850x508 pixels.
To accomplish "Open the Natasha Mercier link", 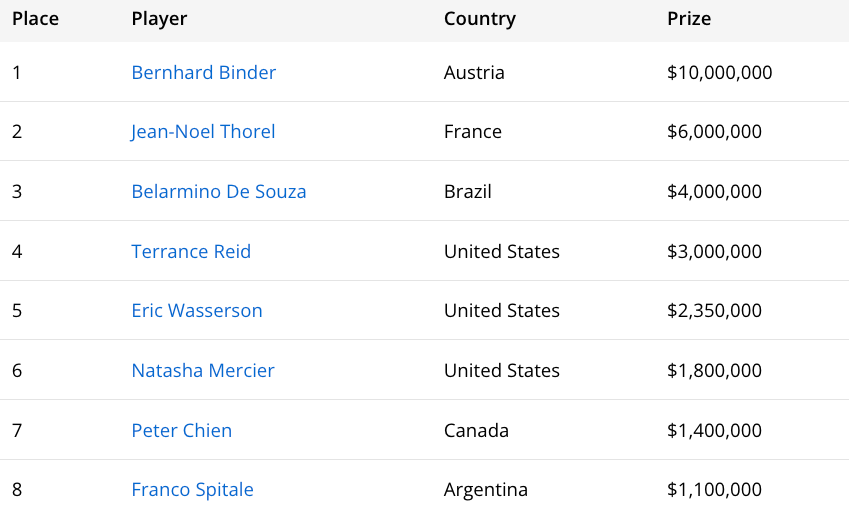I will (203, 370).
